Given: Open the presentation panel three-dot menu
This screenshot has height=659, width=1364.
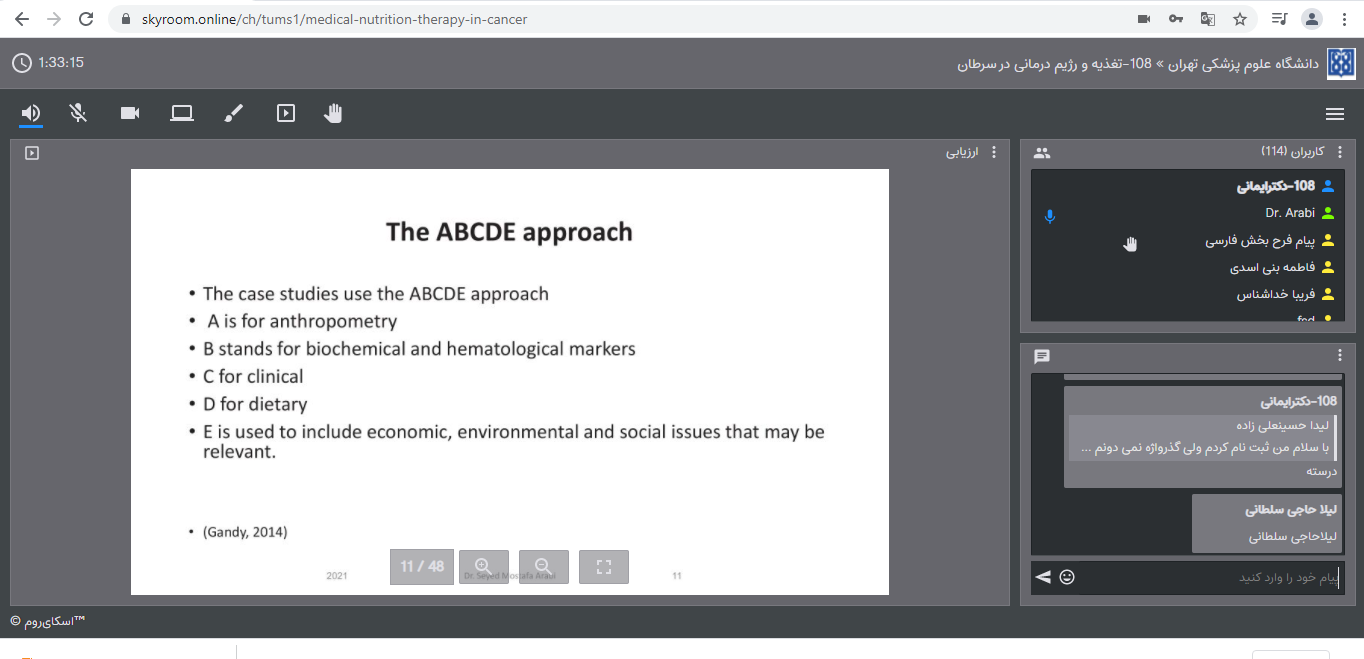Looking at the screenshot, I should 993,153.
